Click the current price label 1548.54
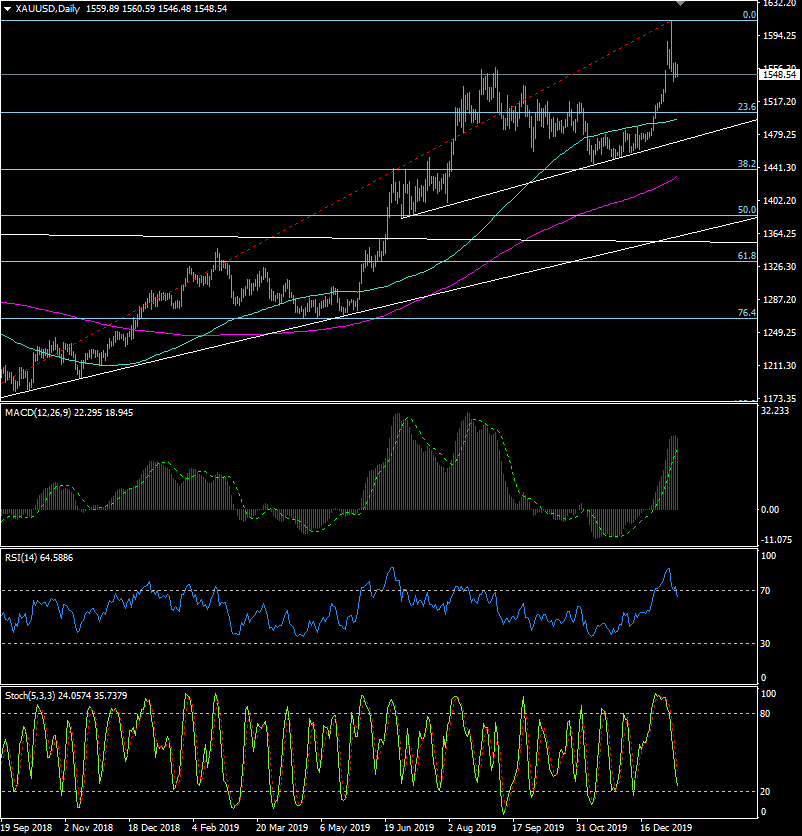The width and height of the screenshot is (802, 836). (x=779, y=74)
